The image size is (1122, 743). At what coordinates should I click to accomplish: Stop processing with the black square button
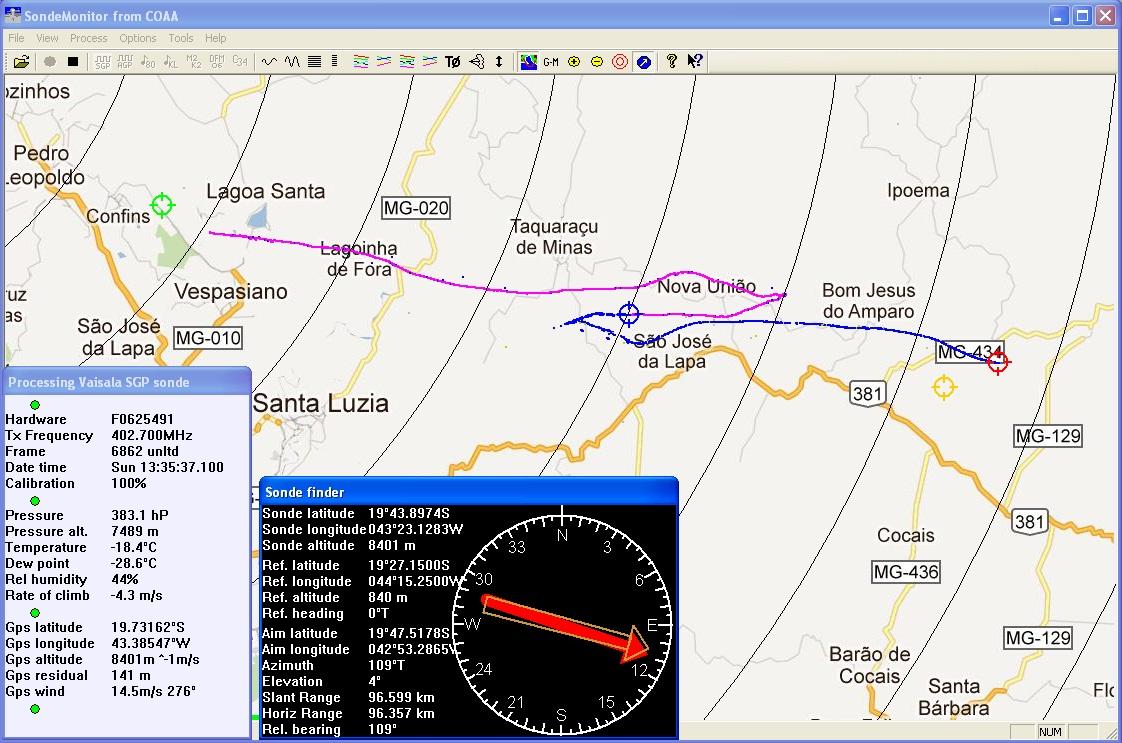click(x=72, y=62)
